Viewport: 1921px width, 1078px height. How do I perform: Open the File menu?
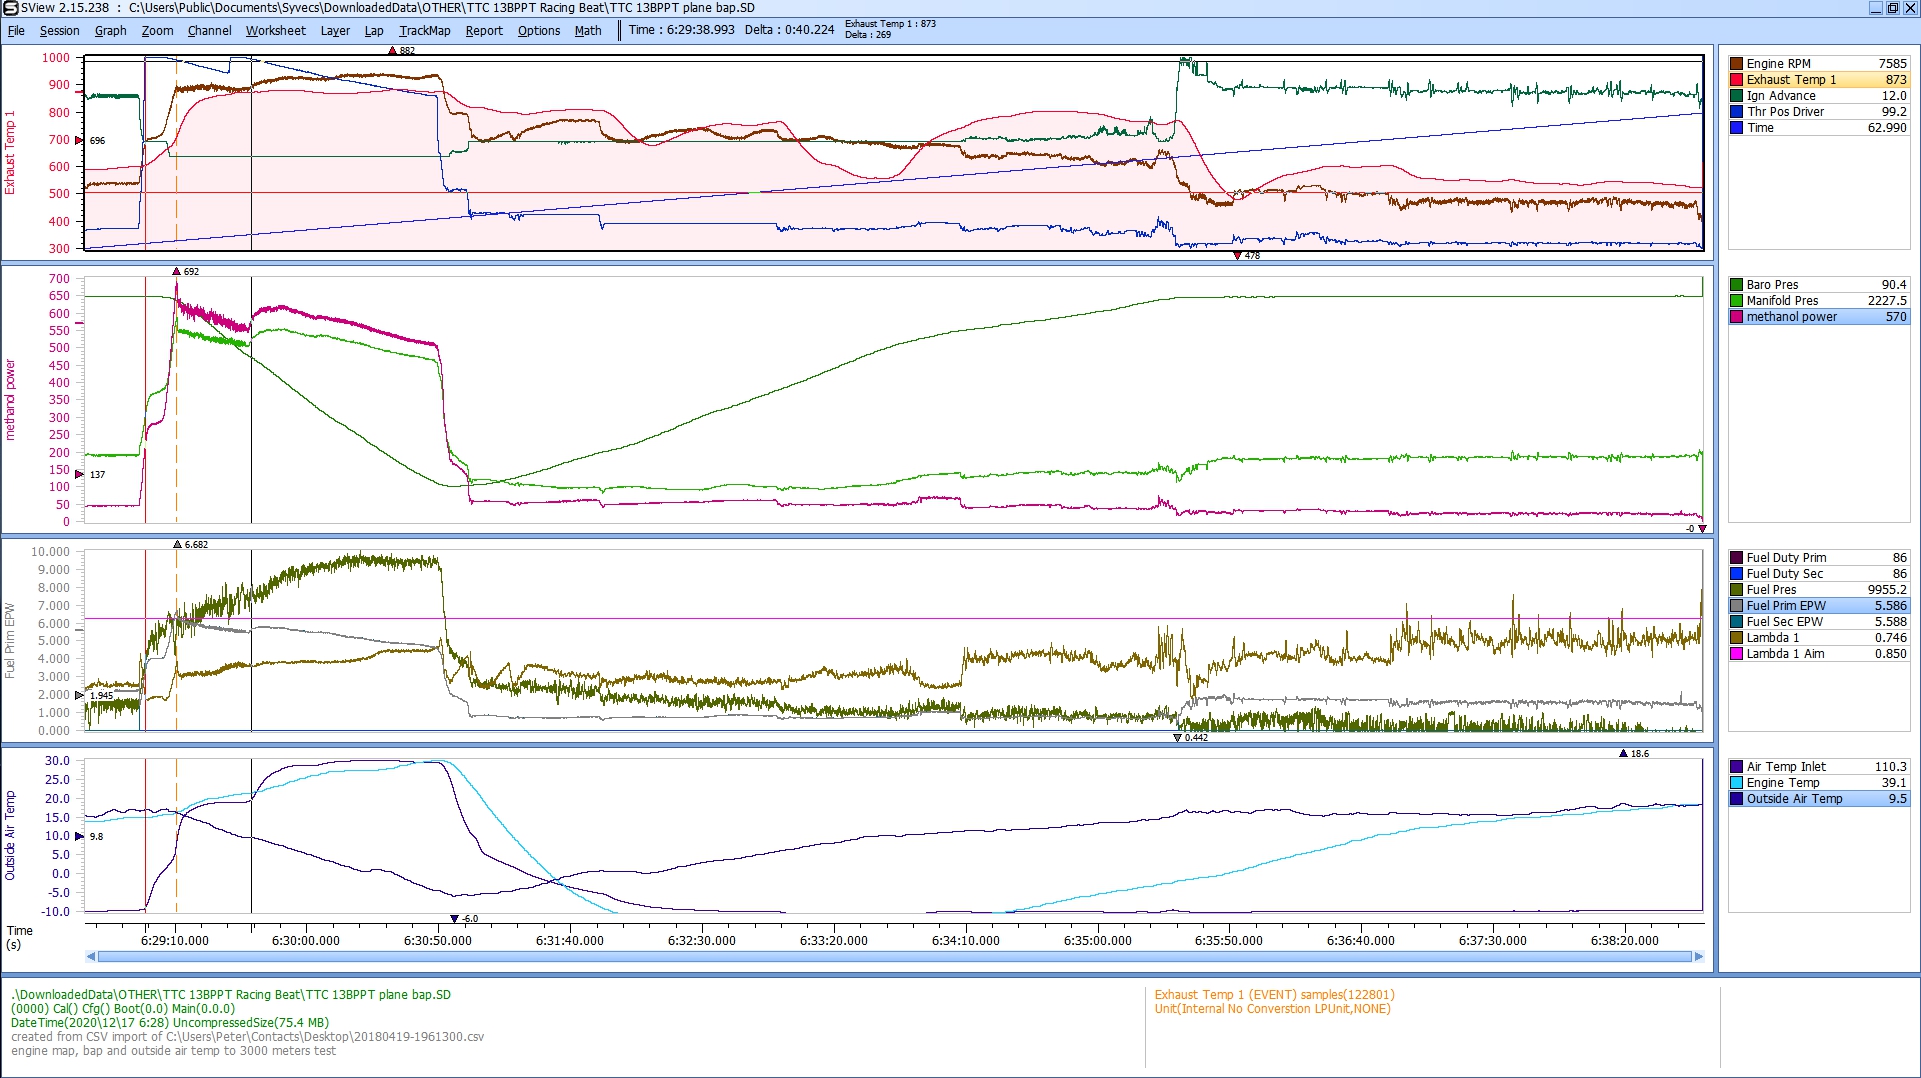[16, 31]
